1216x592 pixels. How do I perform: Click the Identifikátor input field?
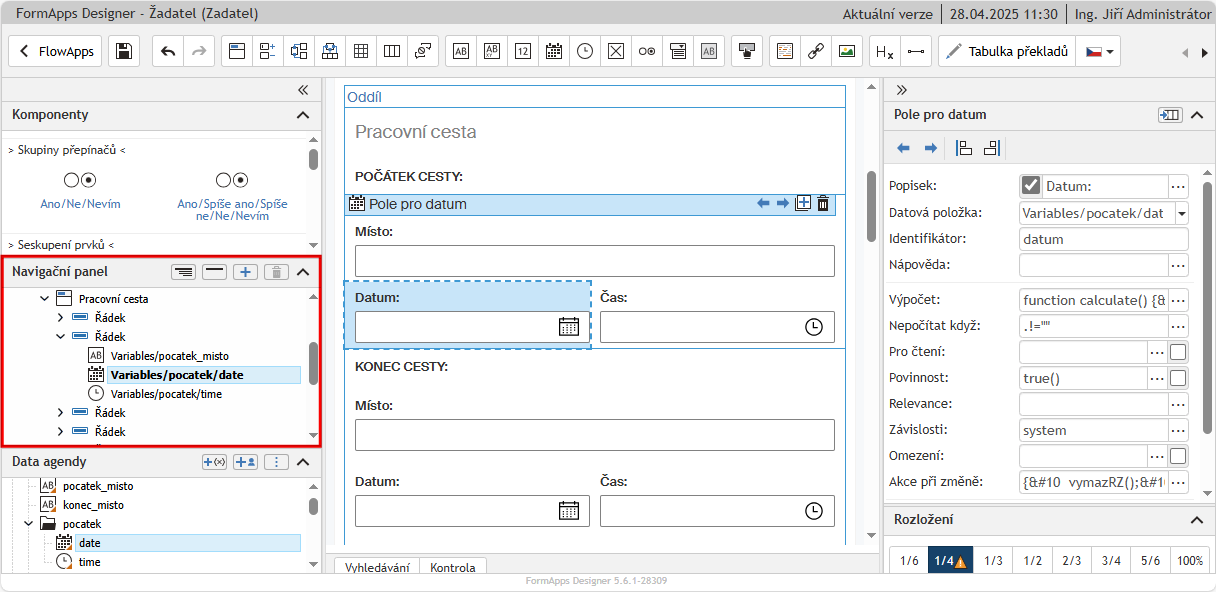(x=1104, y=239)
